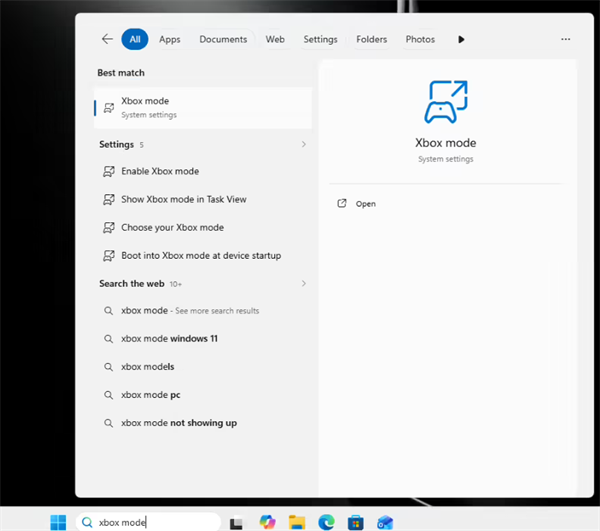Open Microsoft Store from taskbar
This screenshot has width=600, height=531.
(x=355, y=523)
